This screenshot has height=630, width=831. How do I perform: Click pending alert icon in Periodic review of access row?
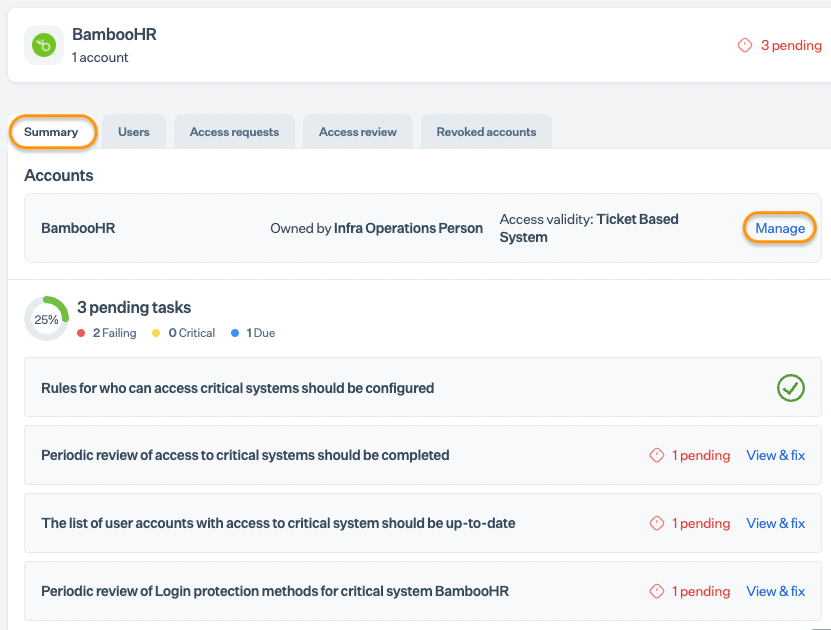657,455
